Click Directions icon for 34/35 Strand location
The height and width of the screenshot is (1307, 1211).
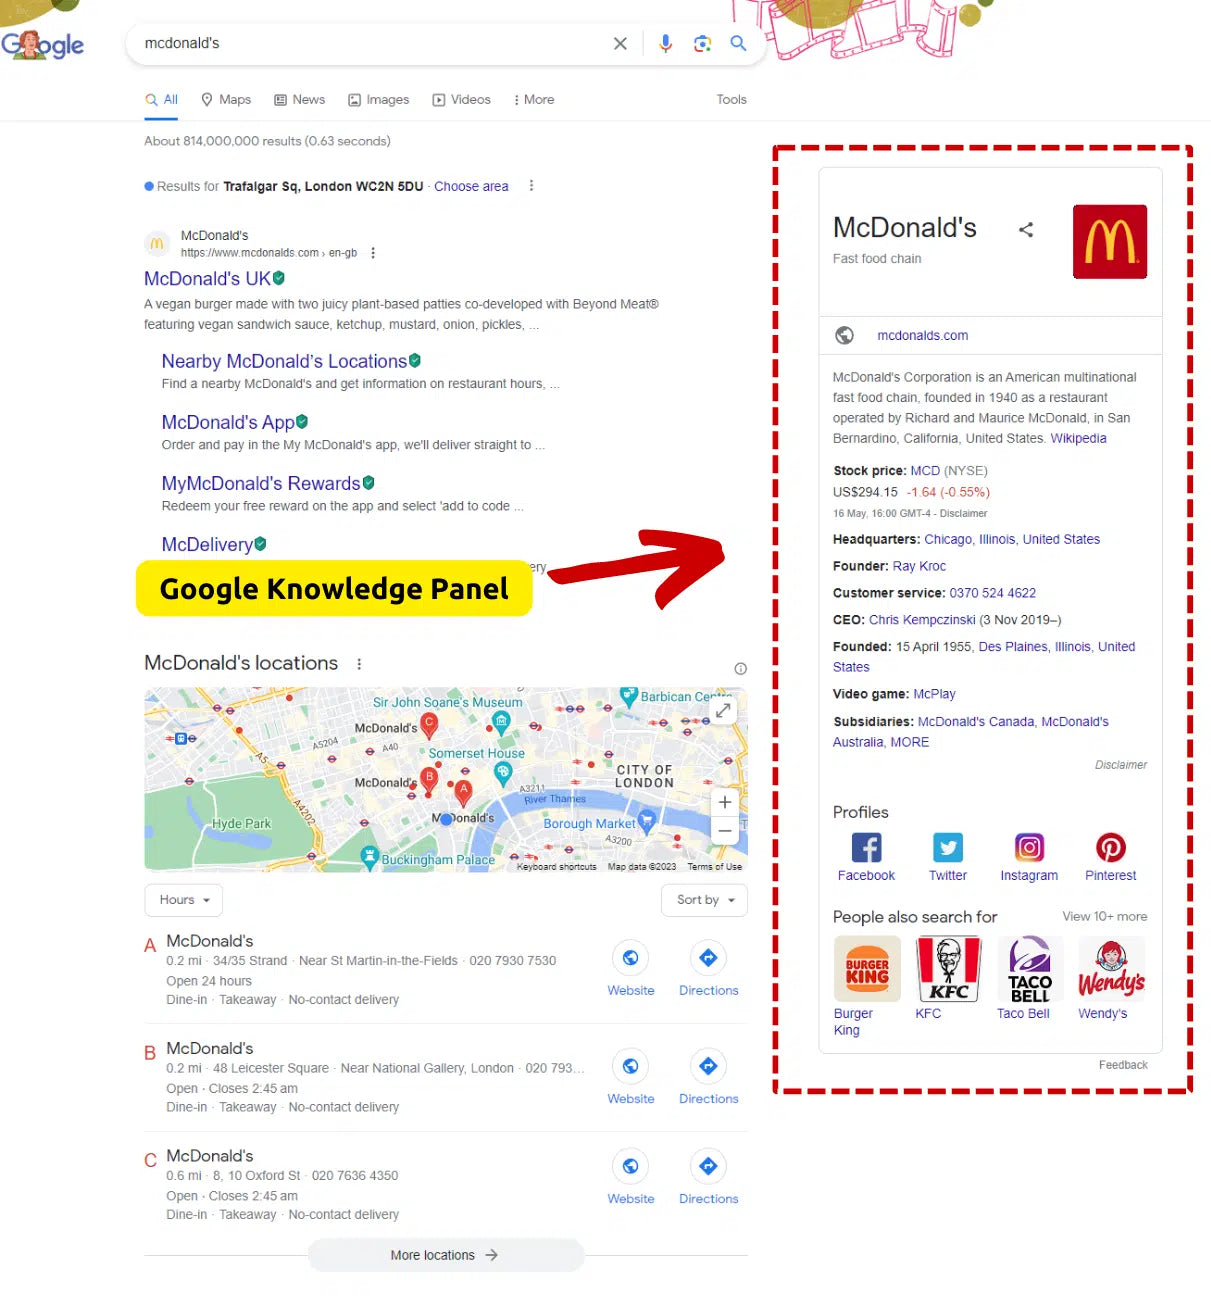coord(708,958)
